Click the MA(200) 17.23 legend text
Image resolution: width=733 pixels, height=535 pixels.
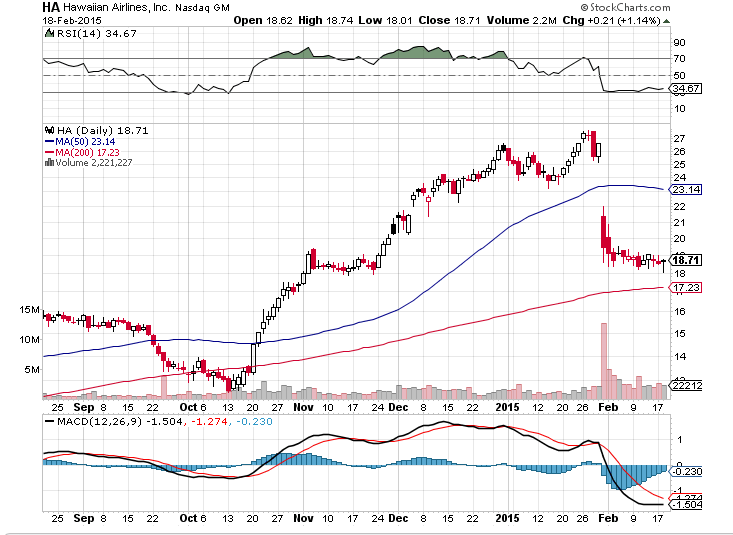pos(87,152)
